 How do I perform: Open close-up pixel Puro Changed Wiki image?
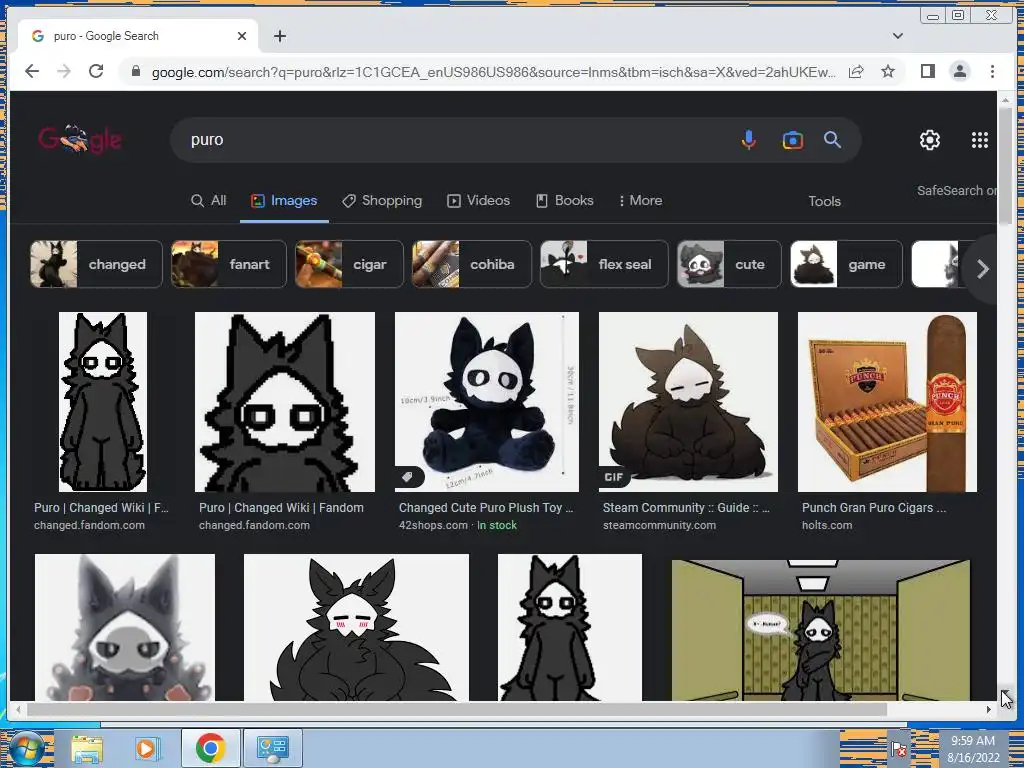tap(285, 402)
